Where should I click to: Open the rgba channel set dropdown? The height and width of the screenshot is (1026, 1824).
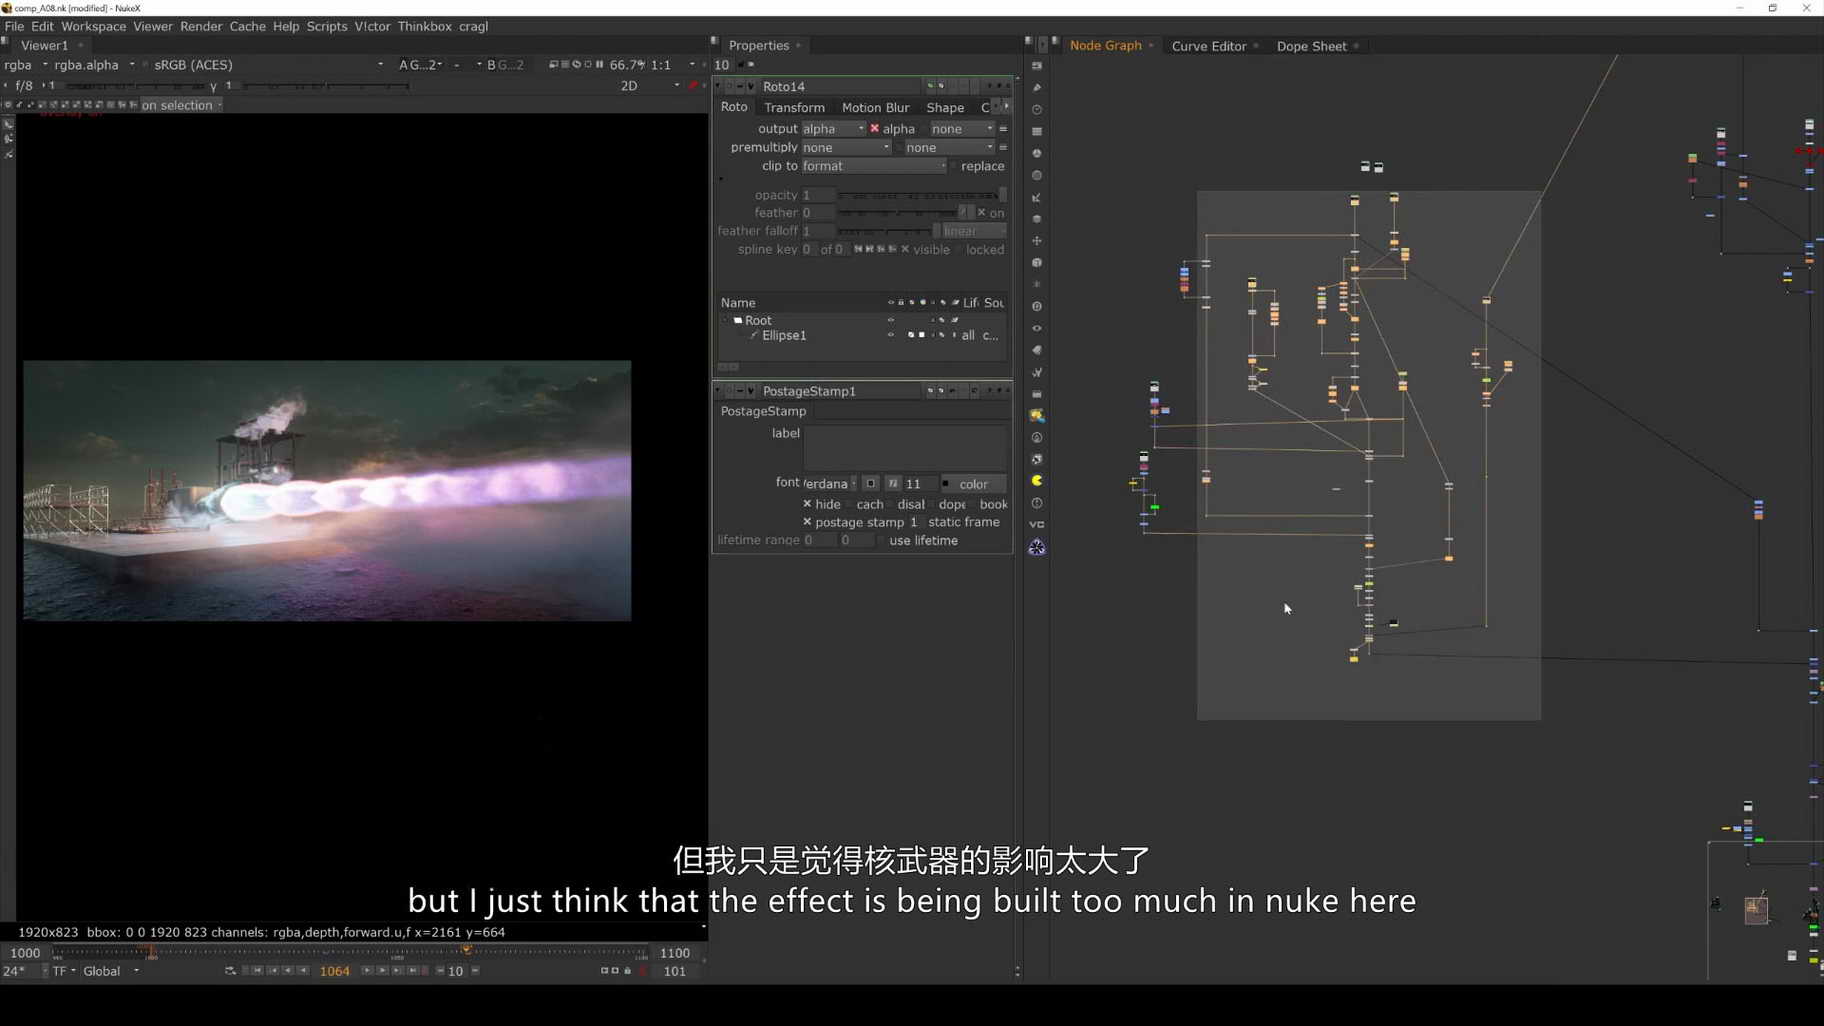click(26, 65)
